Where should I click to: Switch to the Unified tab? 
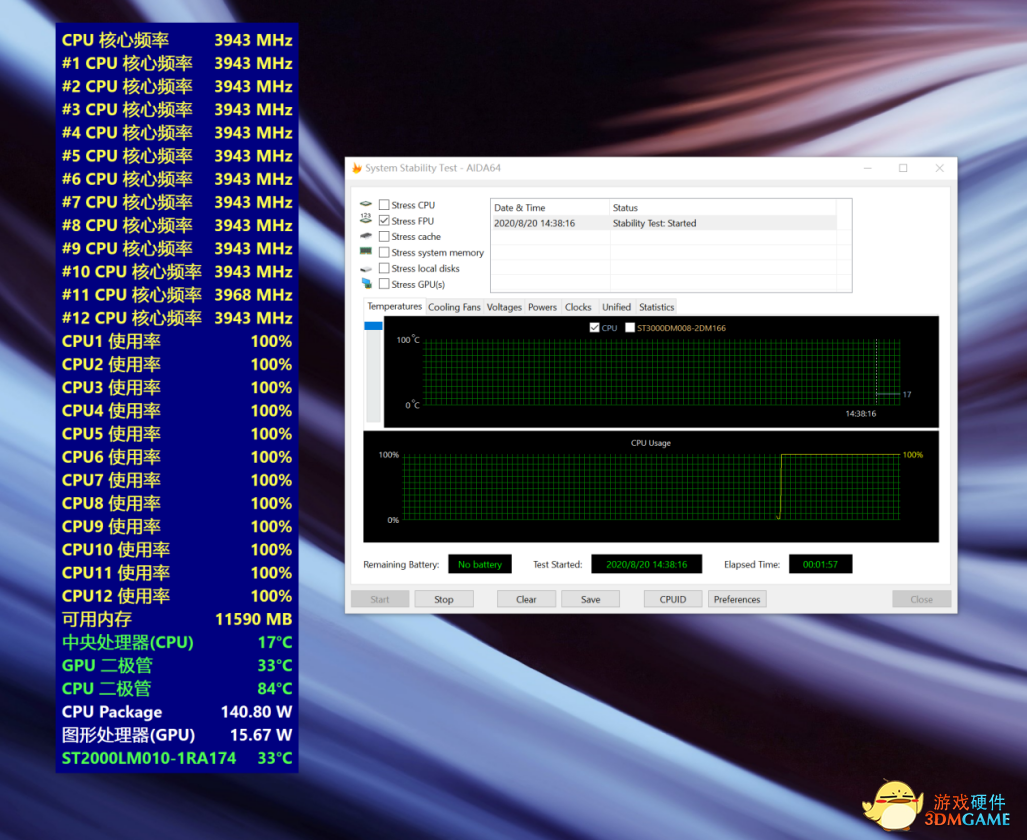click(x=616, y=307)
